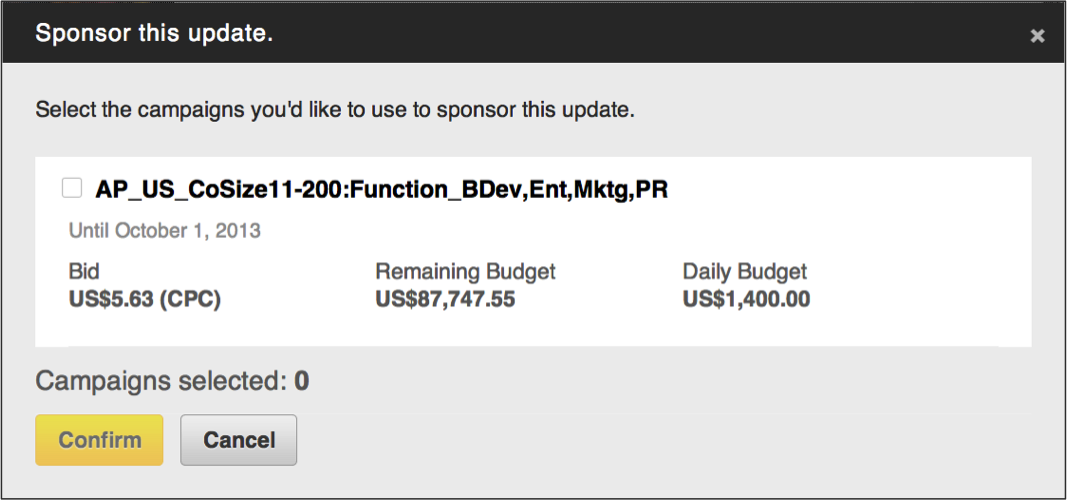Click the 'Select the campaigns' instruction text
The width and height of the screenshot is (1067, 500).
pos(335,110)
